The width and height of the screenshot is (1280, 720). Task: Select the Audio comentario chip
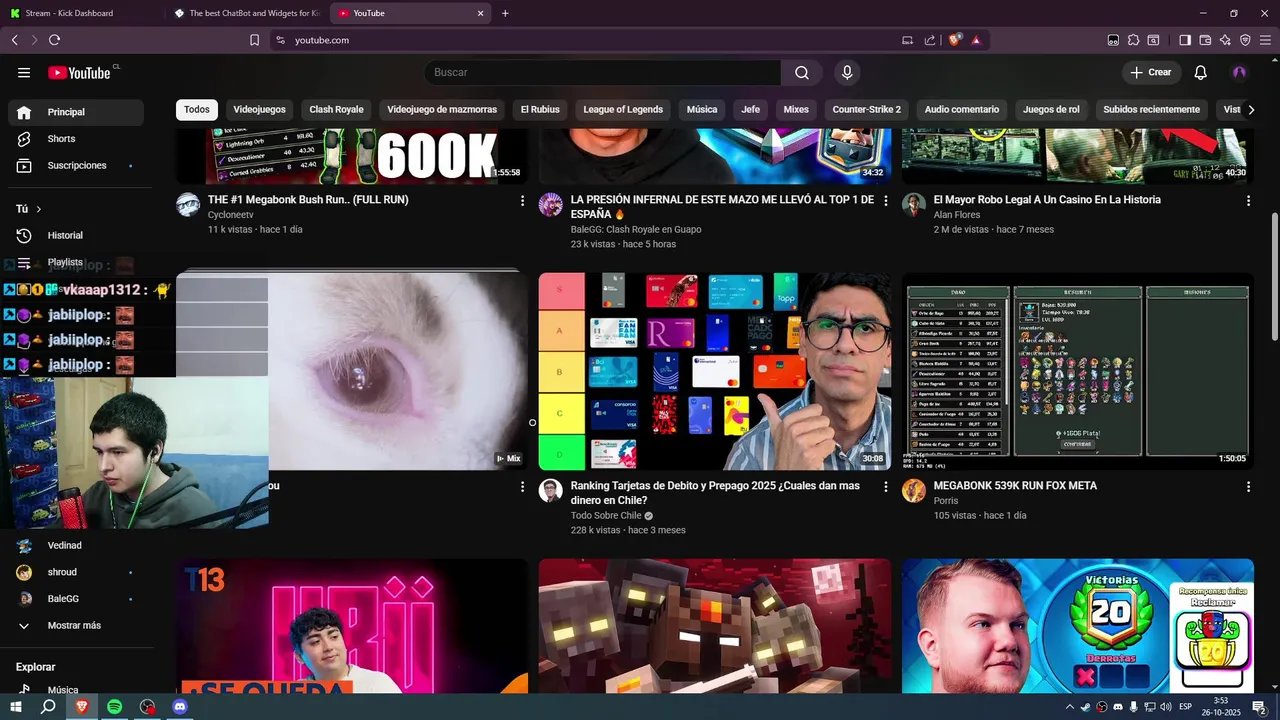click(x=962, y=109)
